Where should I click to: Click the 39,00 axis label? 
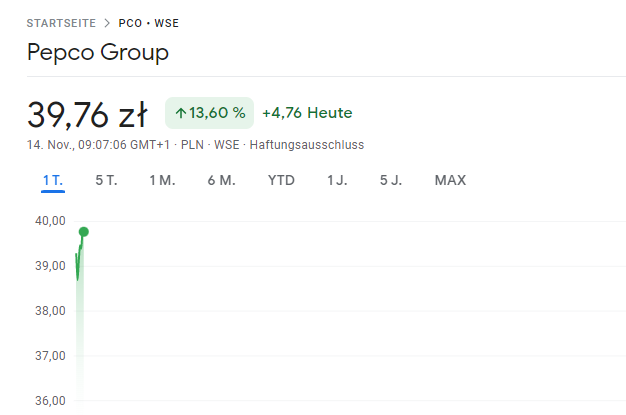(x=50, y=266)
